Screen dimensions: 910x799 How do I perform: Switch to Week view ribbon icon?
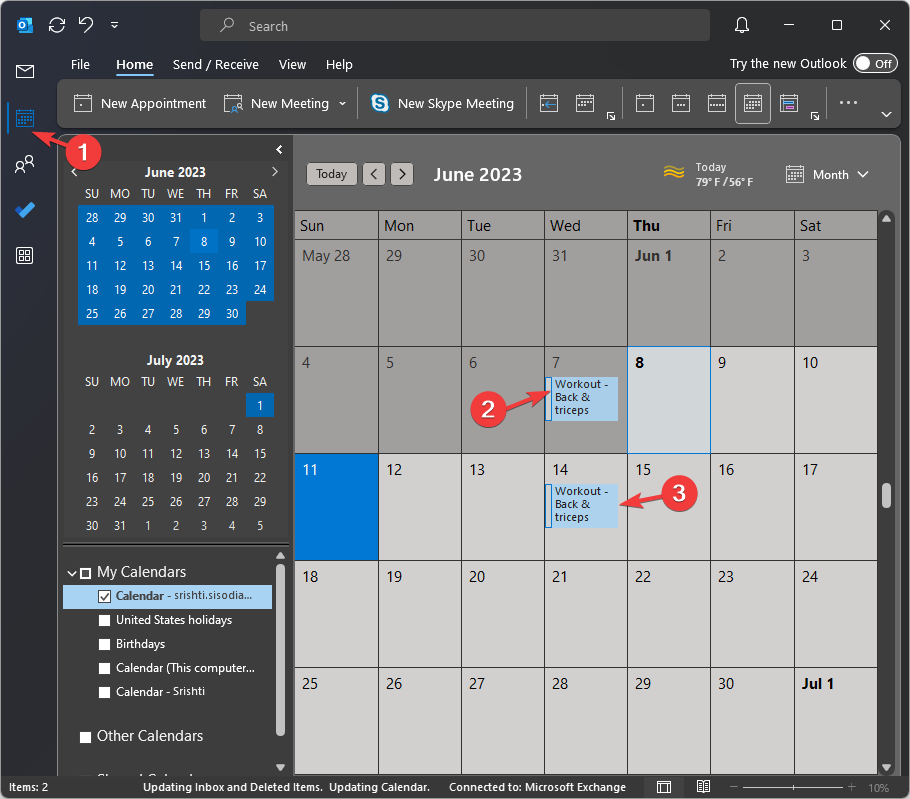717,104
